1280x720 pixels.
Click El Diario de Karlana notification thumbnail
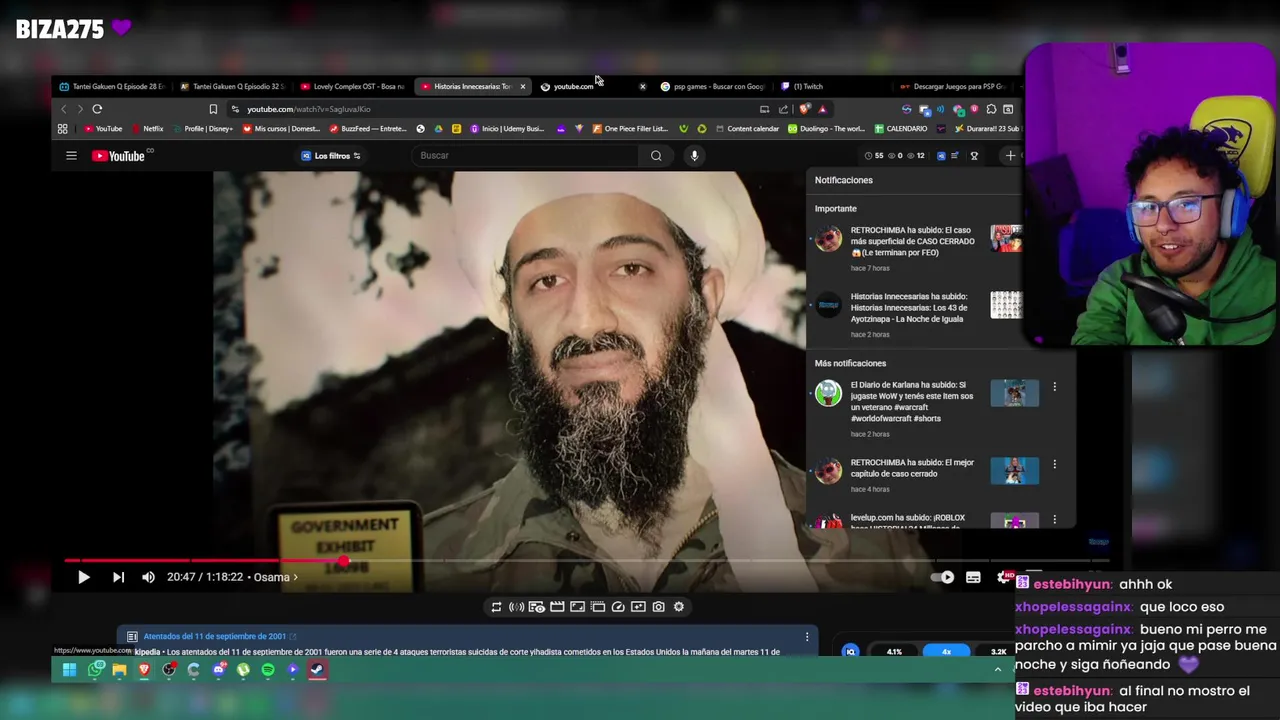coord(1014,393)
